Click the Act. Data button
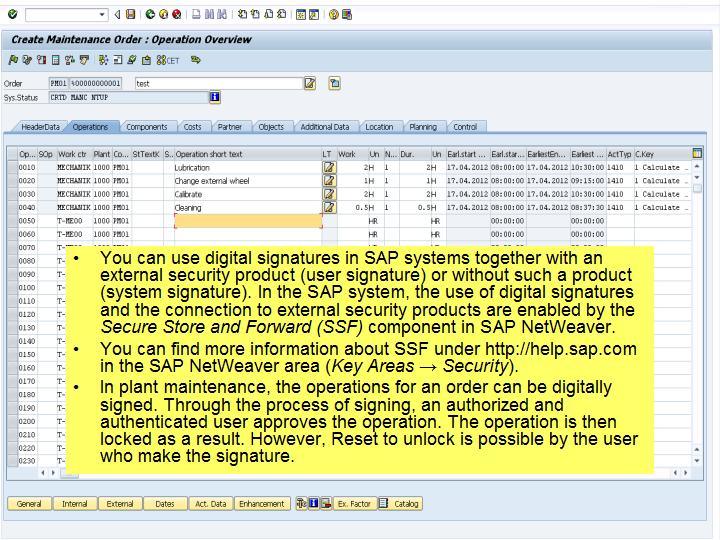This screenshot has width=720, height=540. [x=210, y=504]
